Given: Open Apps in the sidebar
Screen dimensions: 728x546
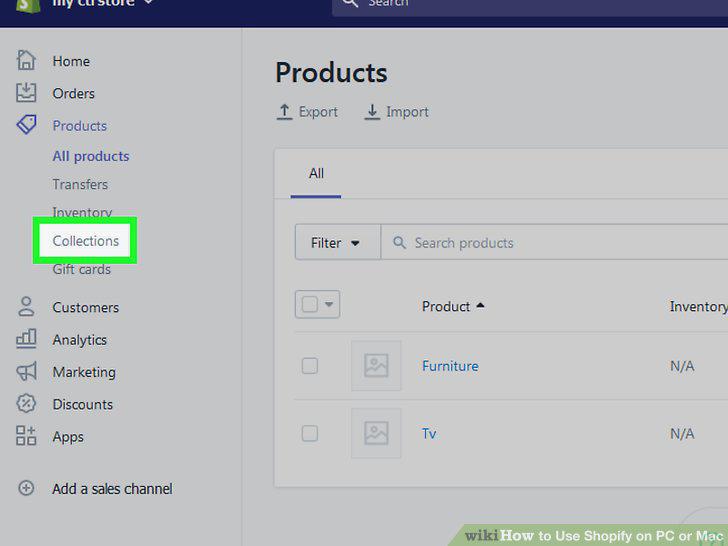Looking at the screenshot, I should coord(68,437).
